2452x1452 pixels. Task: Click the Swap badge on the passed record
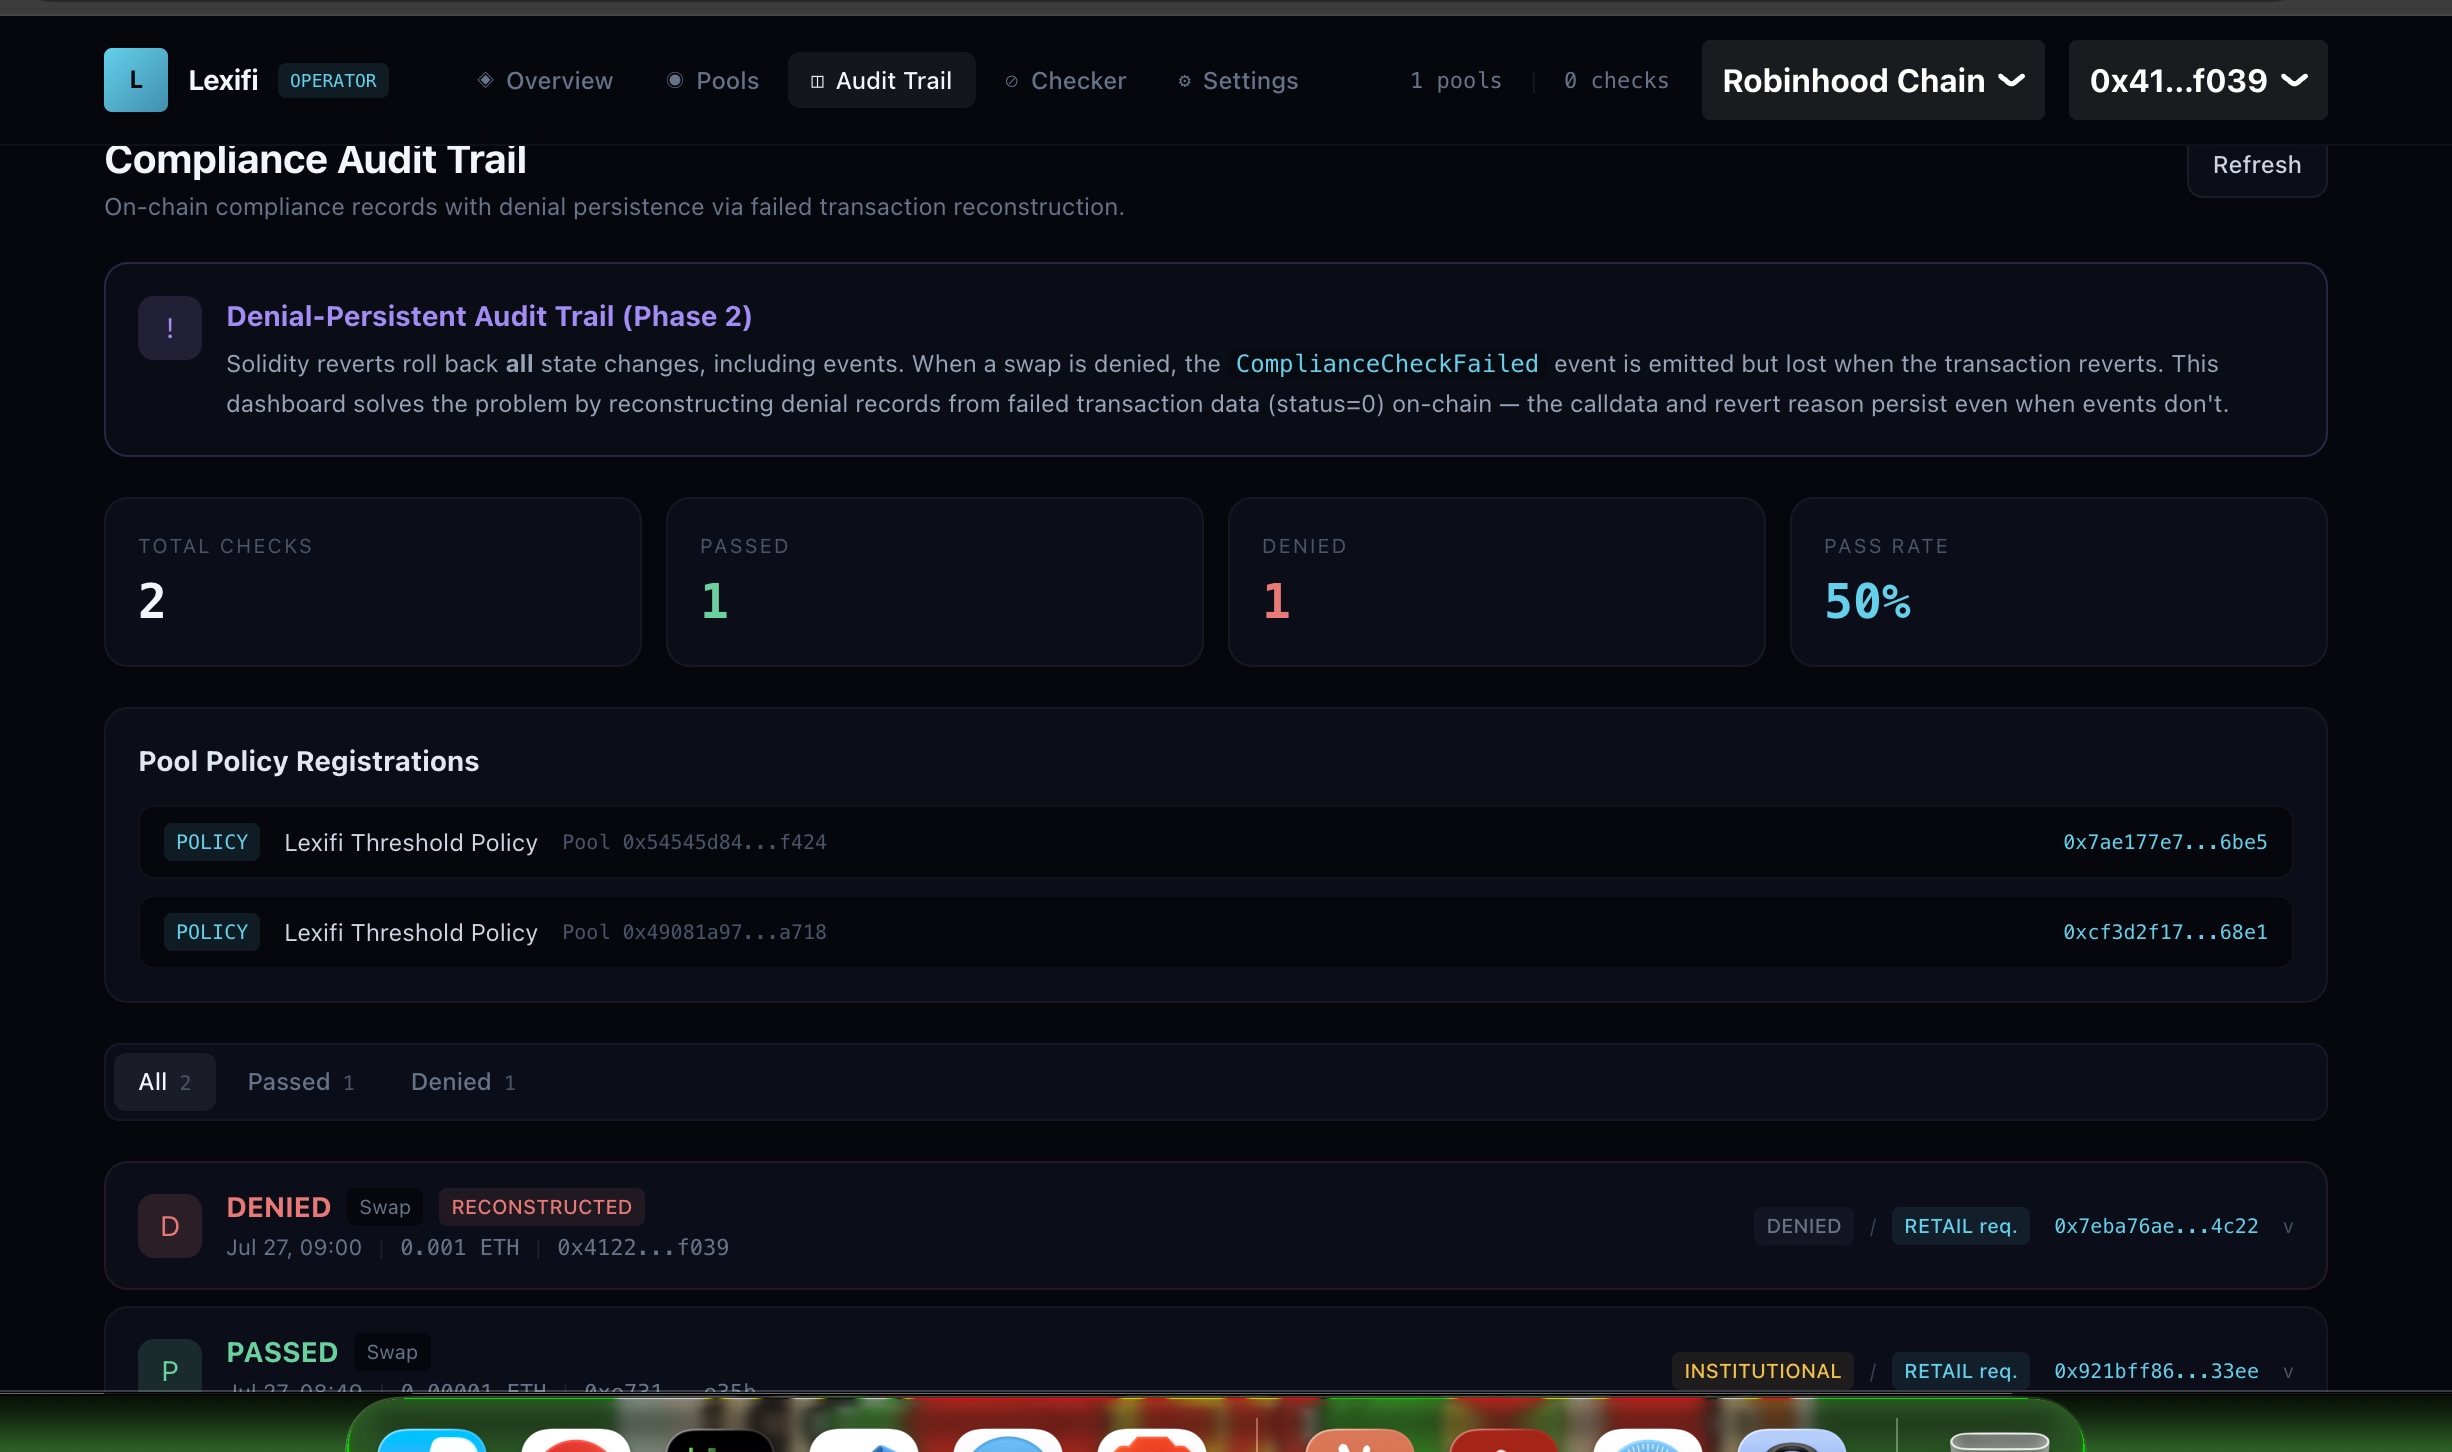tap(392, 1352)
